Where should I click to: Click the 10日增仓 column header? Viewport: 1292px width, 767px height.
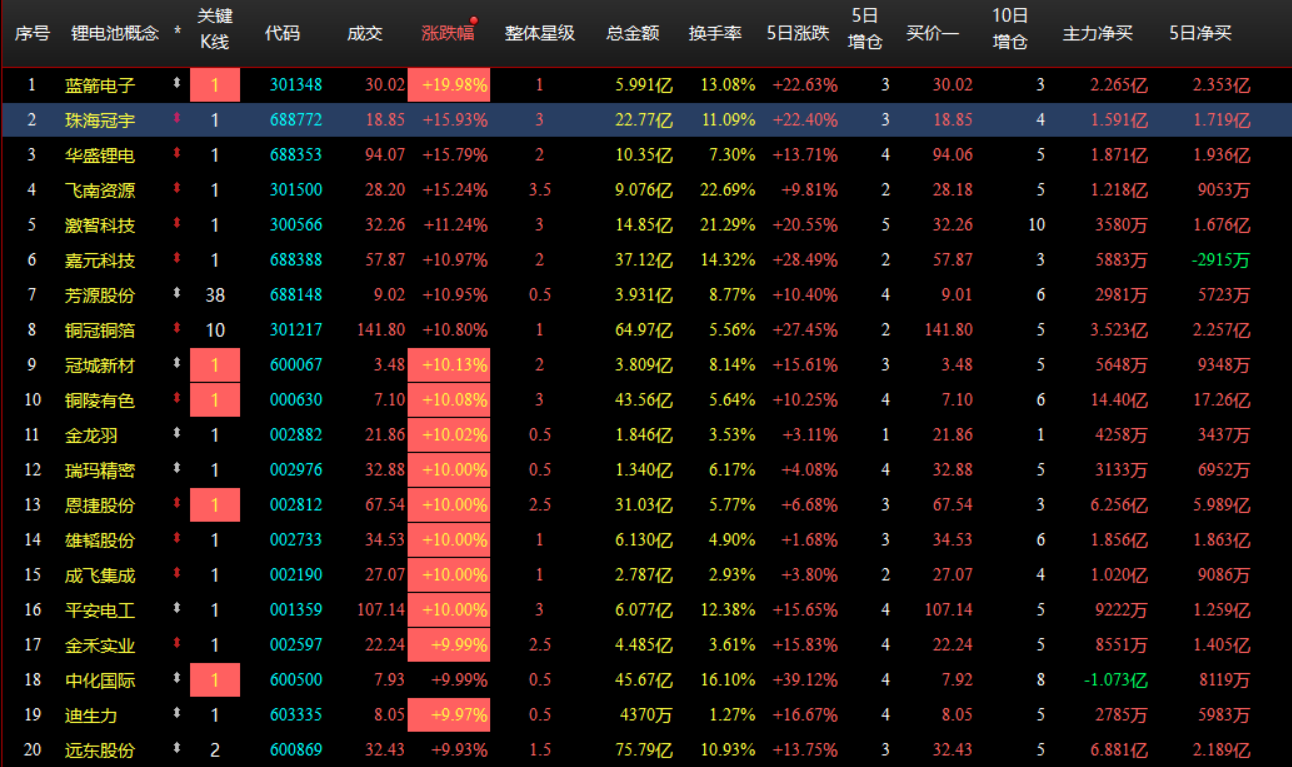click(1010, 29)
